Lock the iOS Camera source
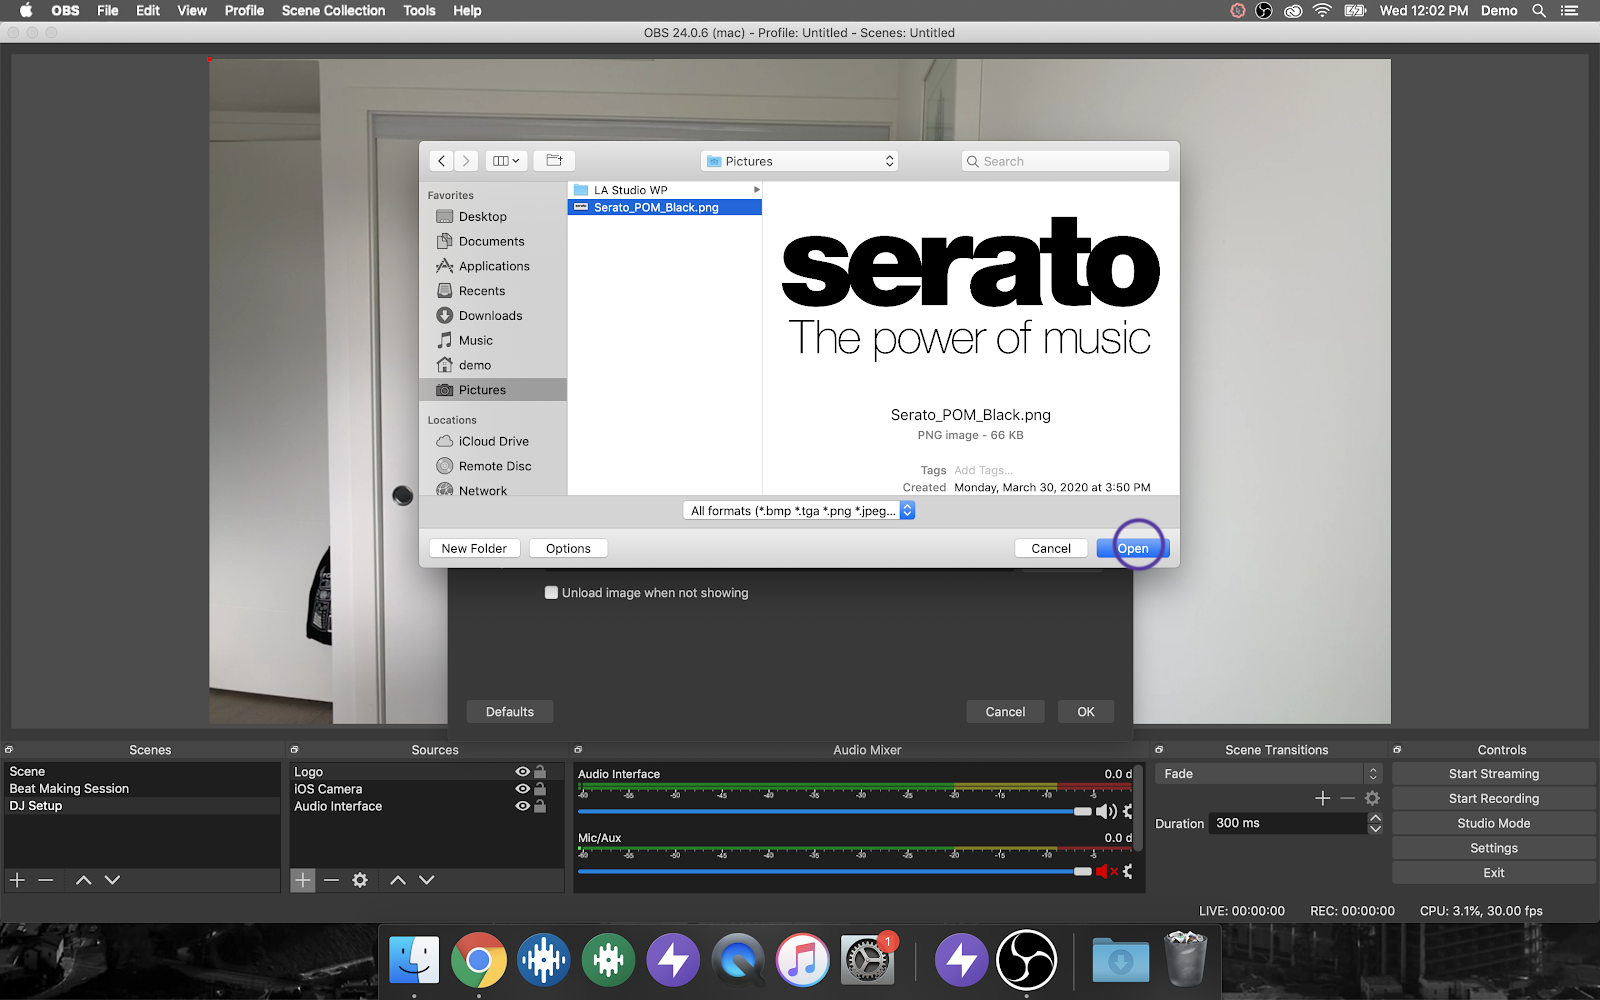Viewport: 1600px width, 1000px height. coord(540,789)
